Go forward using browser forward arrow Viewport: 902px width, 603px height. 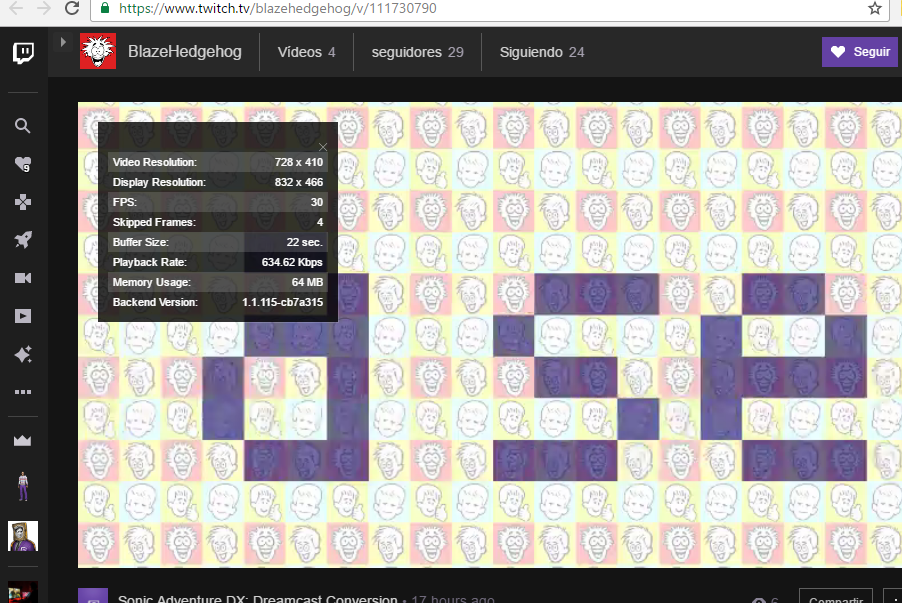[x=44, y=8]
